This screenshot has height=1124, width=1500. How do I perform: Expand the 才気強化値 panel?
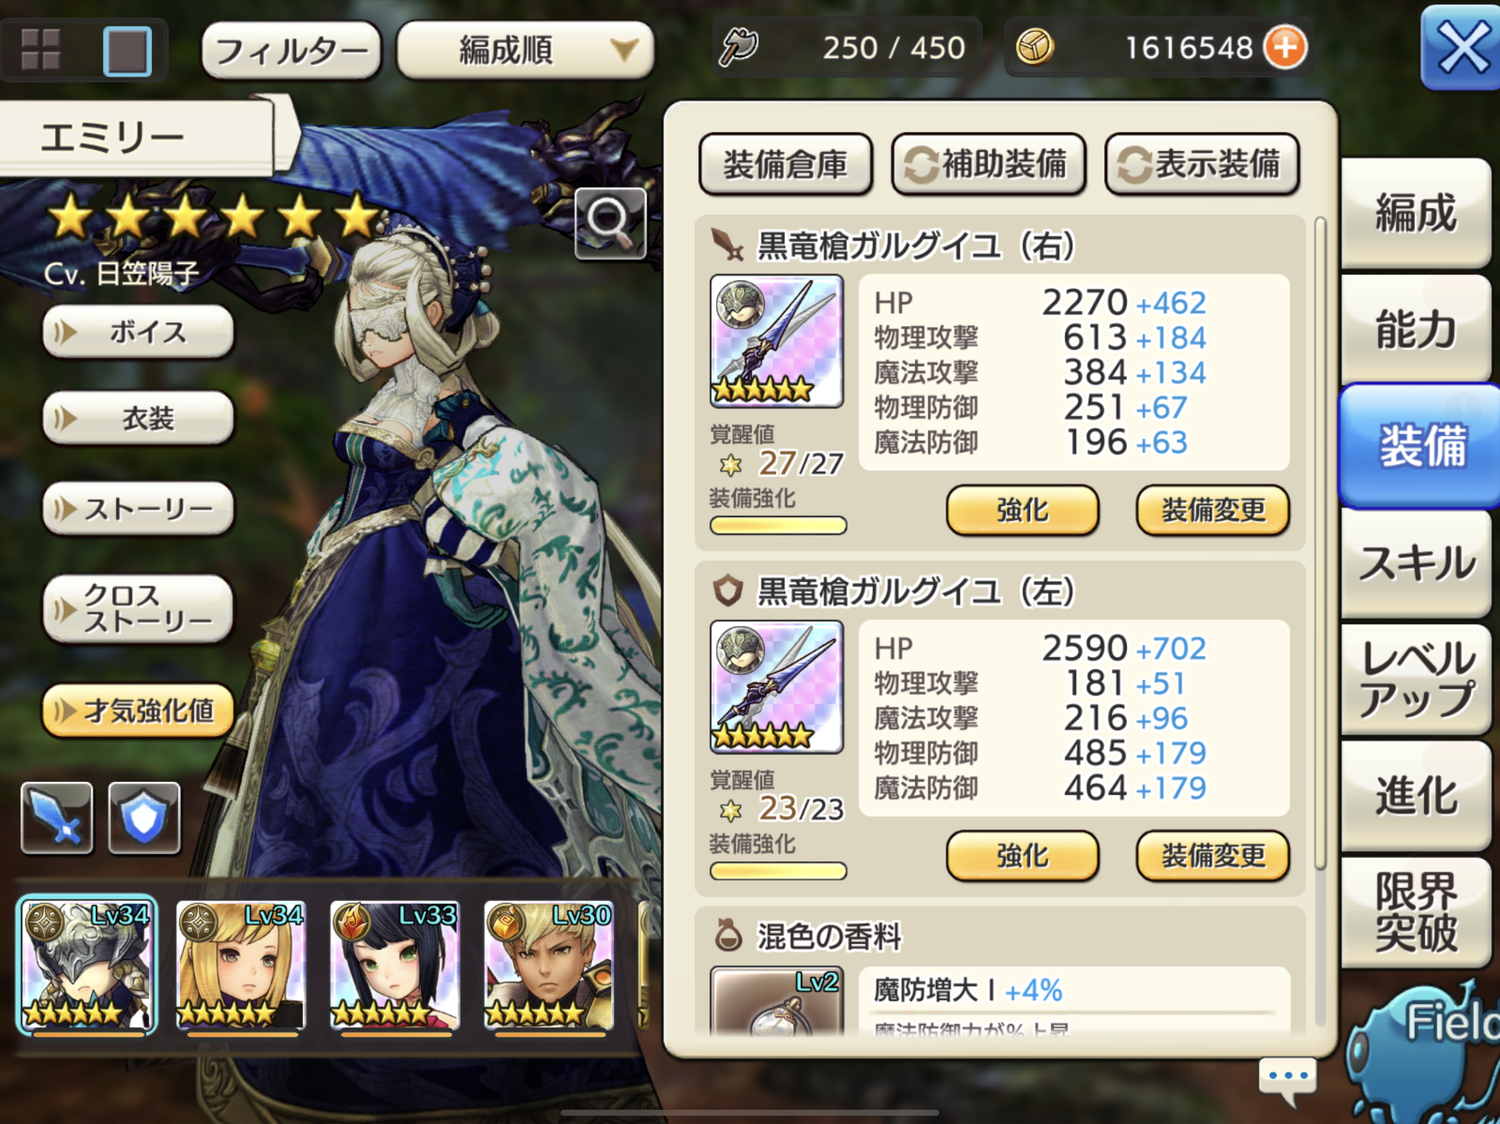(138, 711)
